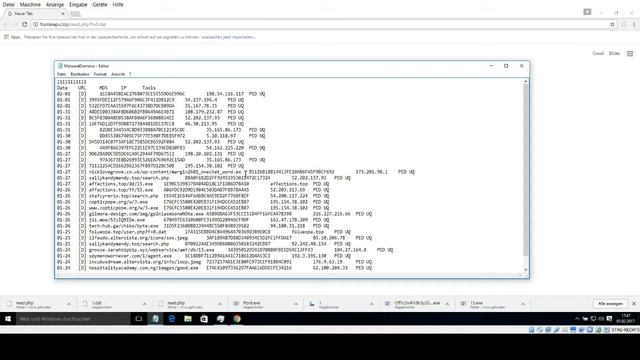Click Notepad scrollbar down arrow
This screenshot has width=640, height=360.
point(526,269)
